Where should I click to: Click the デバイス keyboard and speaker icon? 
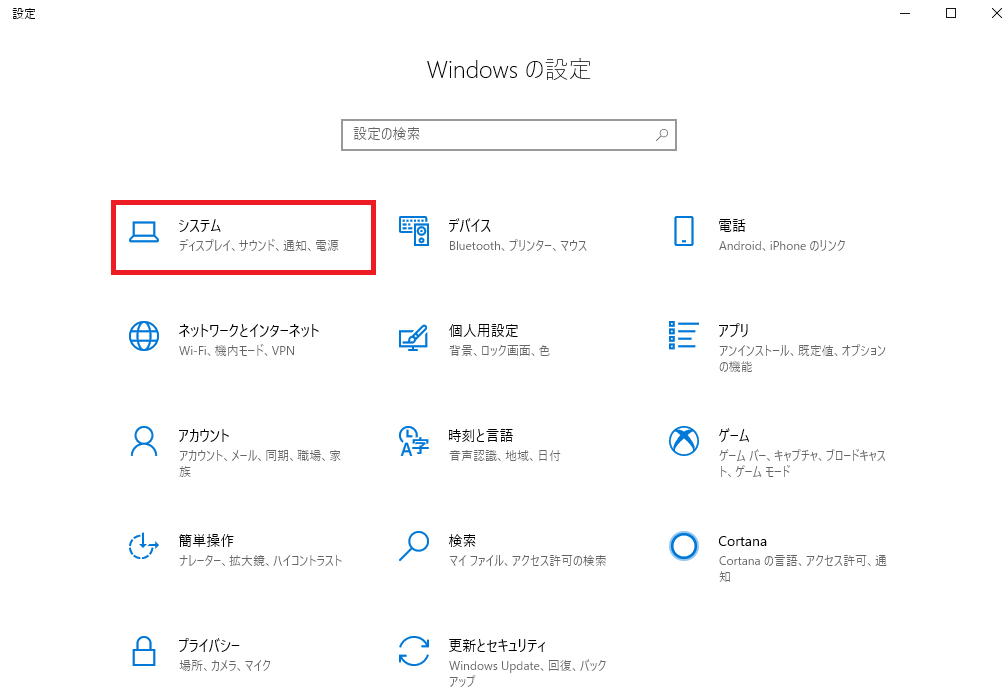(x=414, y=231)
